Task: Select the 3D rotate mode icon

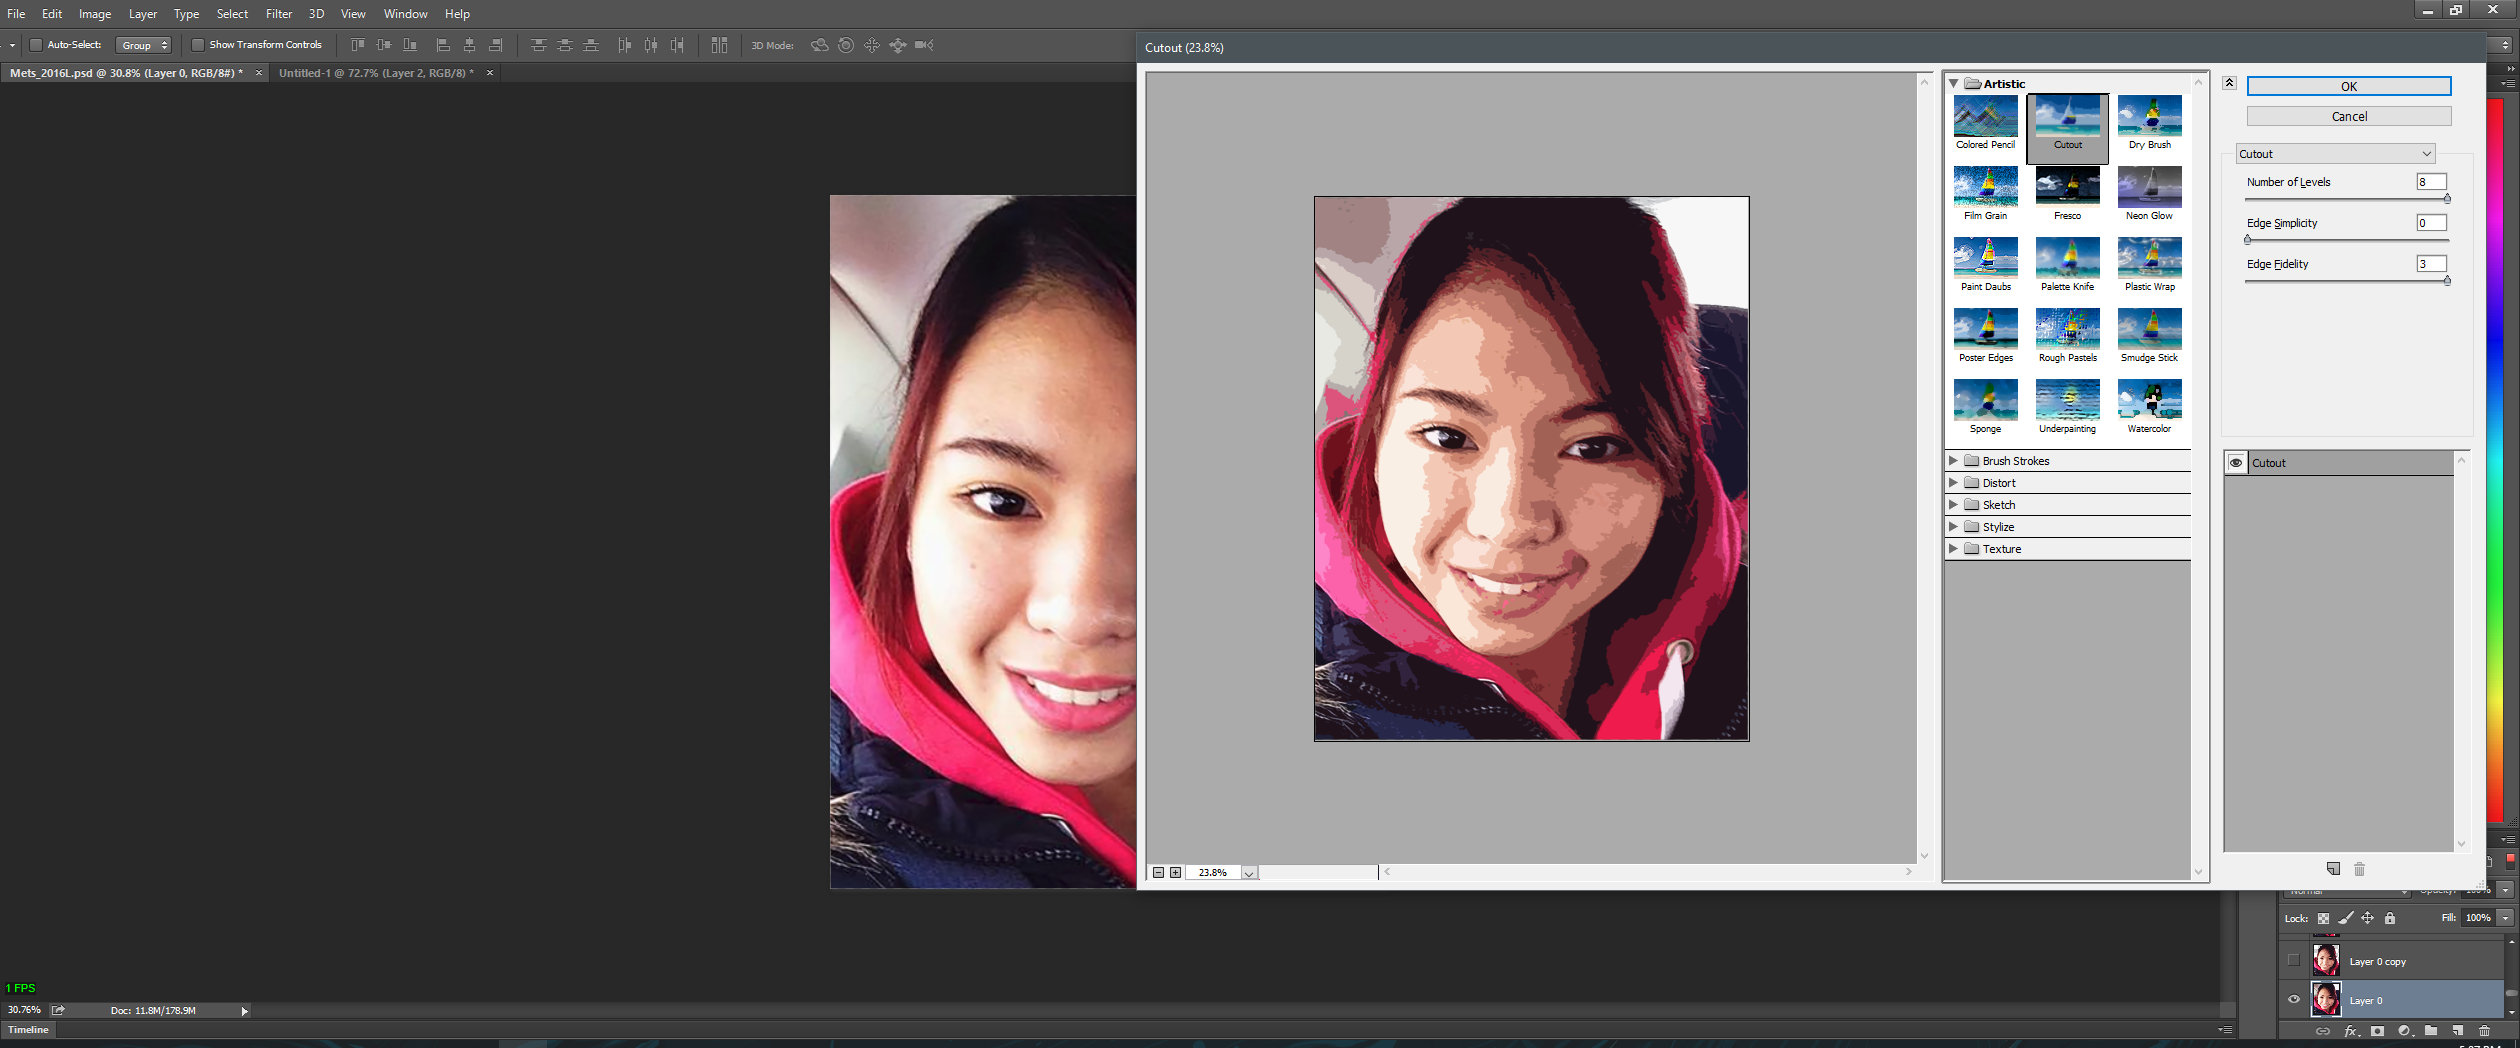Action: (x=820, y=45)
